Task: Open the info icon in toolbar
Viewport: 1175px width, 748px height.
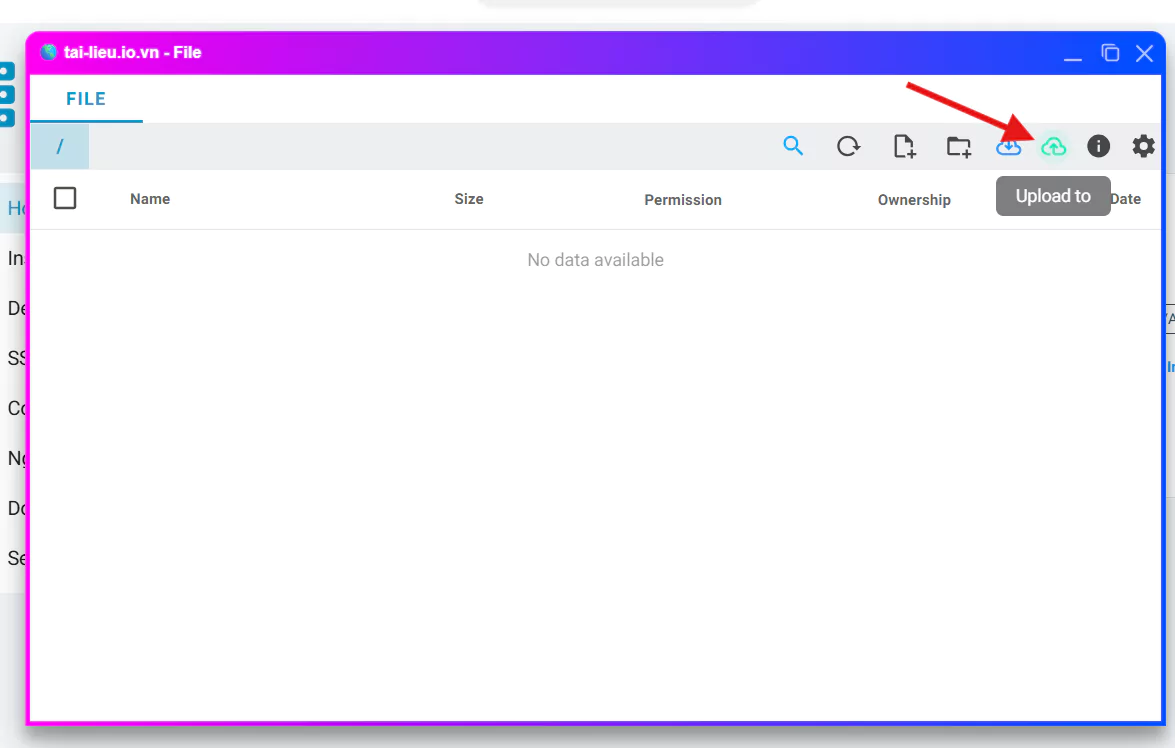Action: tap(1098, 147)
